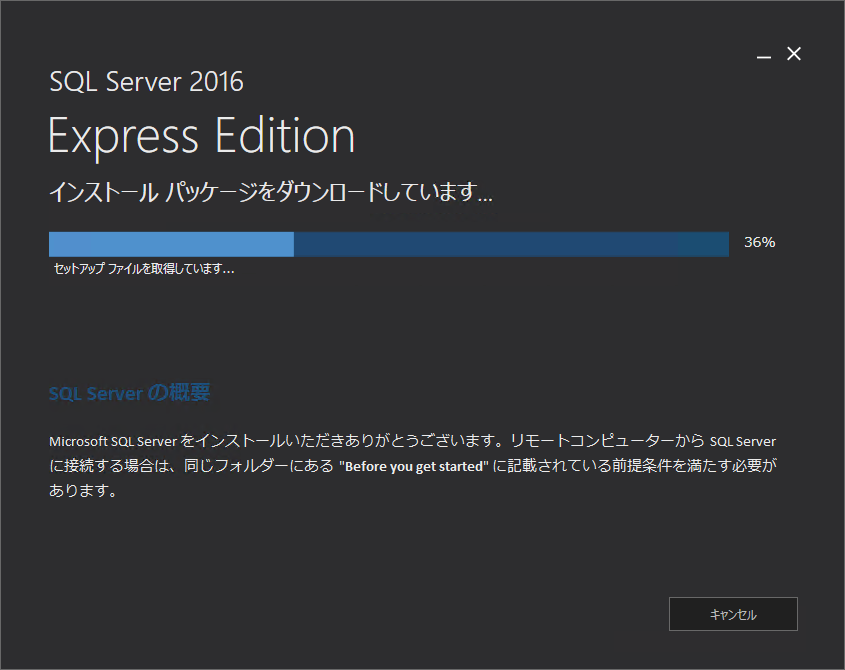This screenshot has width=845, height=670.
Task: Click the セットアップ ファイルを取得しています status text
Action: [x=143, y=269]
